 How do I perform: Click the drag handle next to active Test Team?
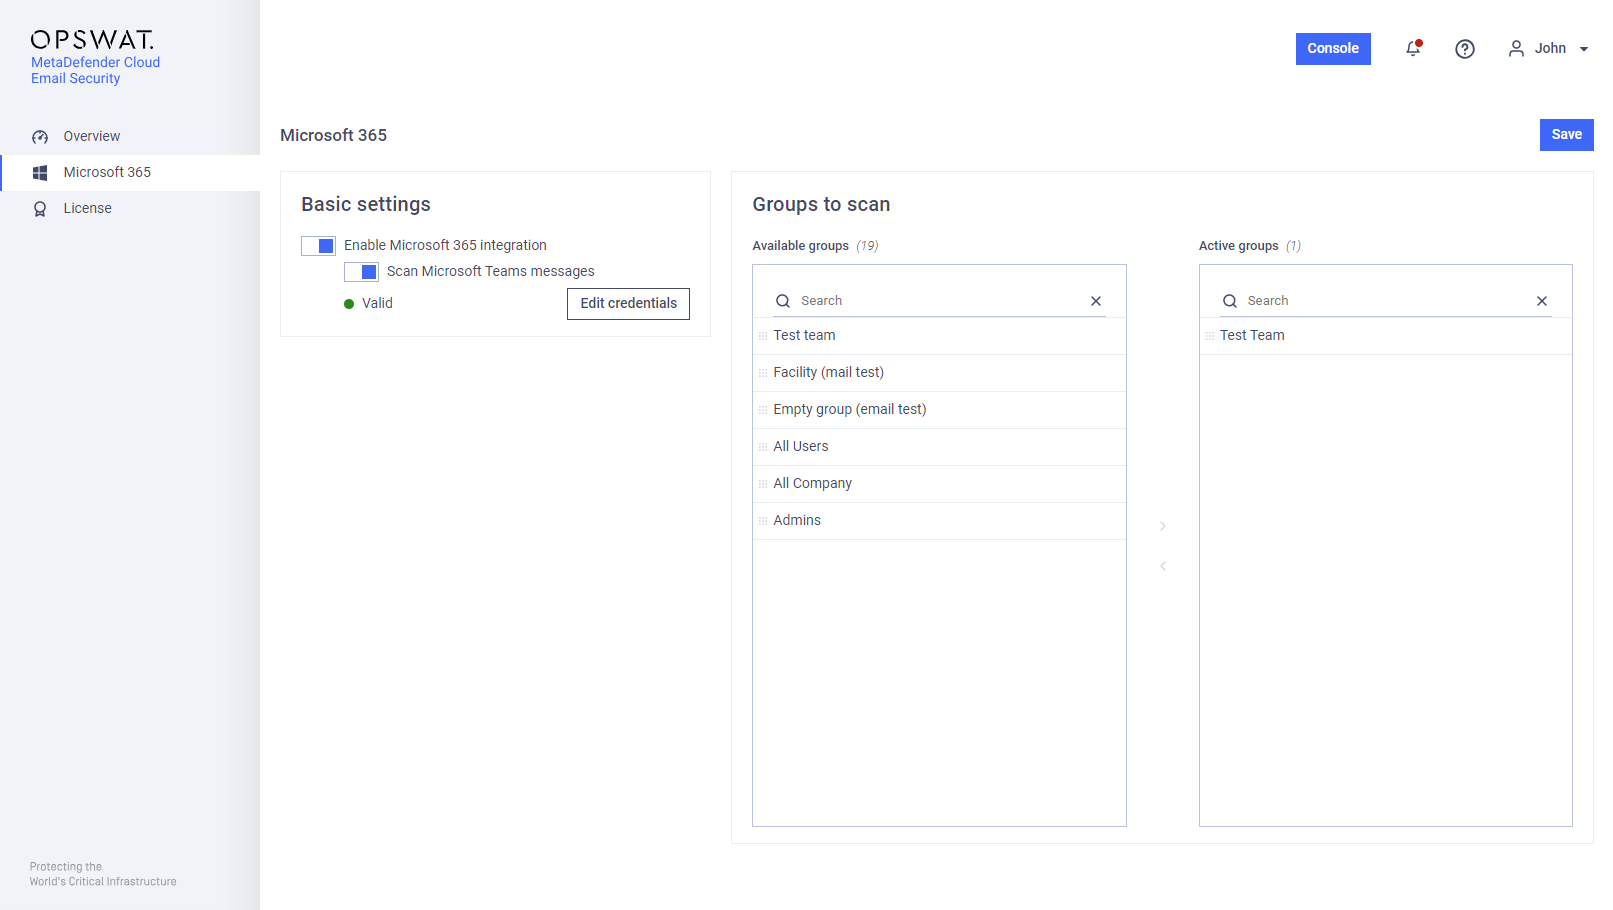pos(1210,336)
